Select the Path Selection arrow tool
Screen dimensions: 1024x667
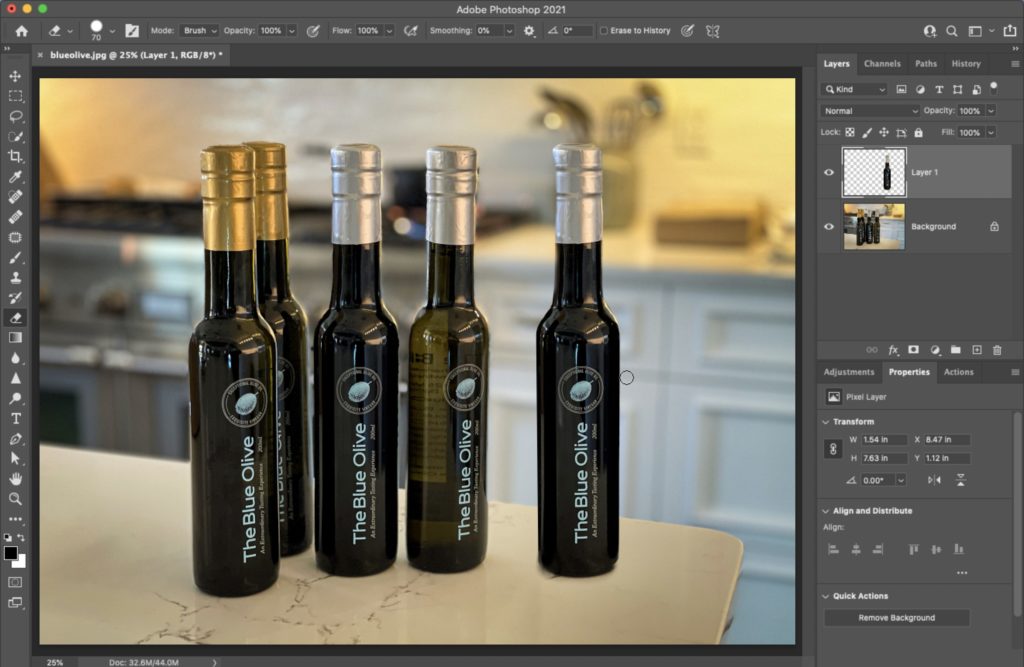(15, 459)
